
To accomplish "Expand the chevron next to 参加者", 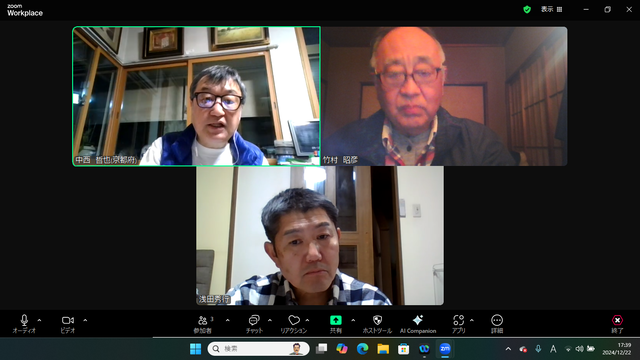I will [227, 320].
